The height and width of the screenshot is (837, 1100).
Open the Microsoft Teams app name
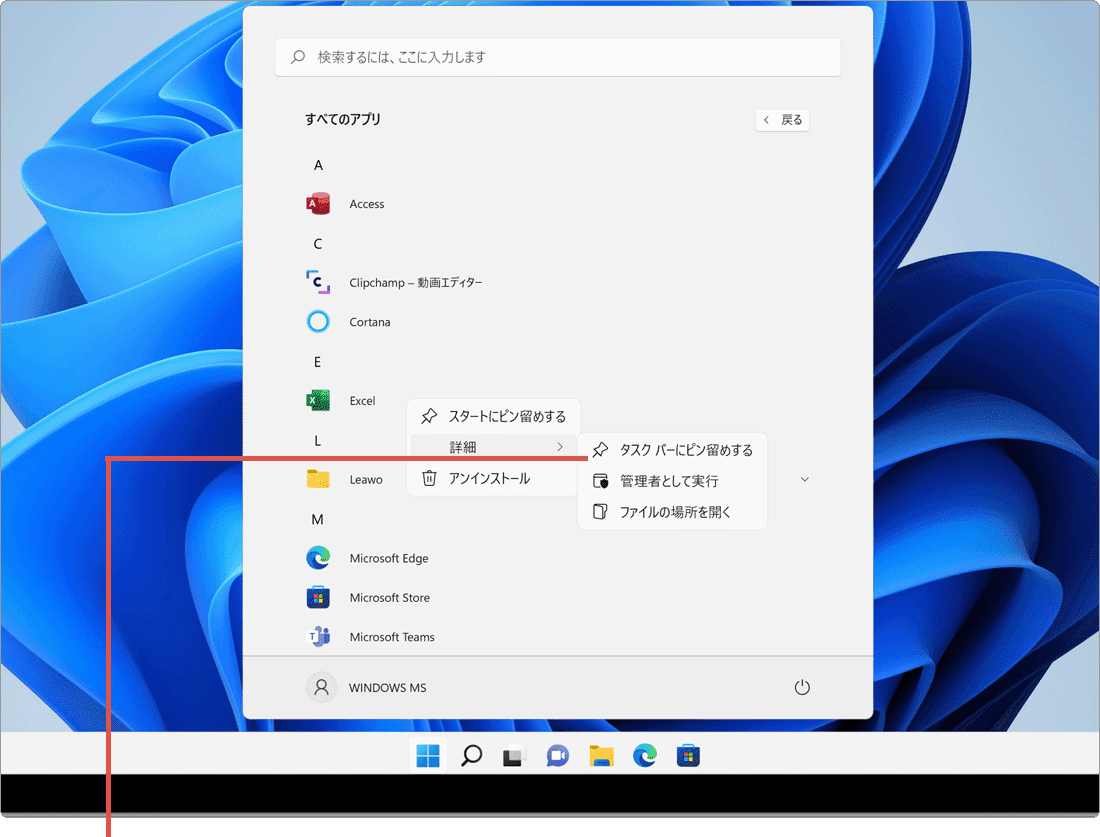click(392, 637)
